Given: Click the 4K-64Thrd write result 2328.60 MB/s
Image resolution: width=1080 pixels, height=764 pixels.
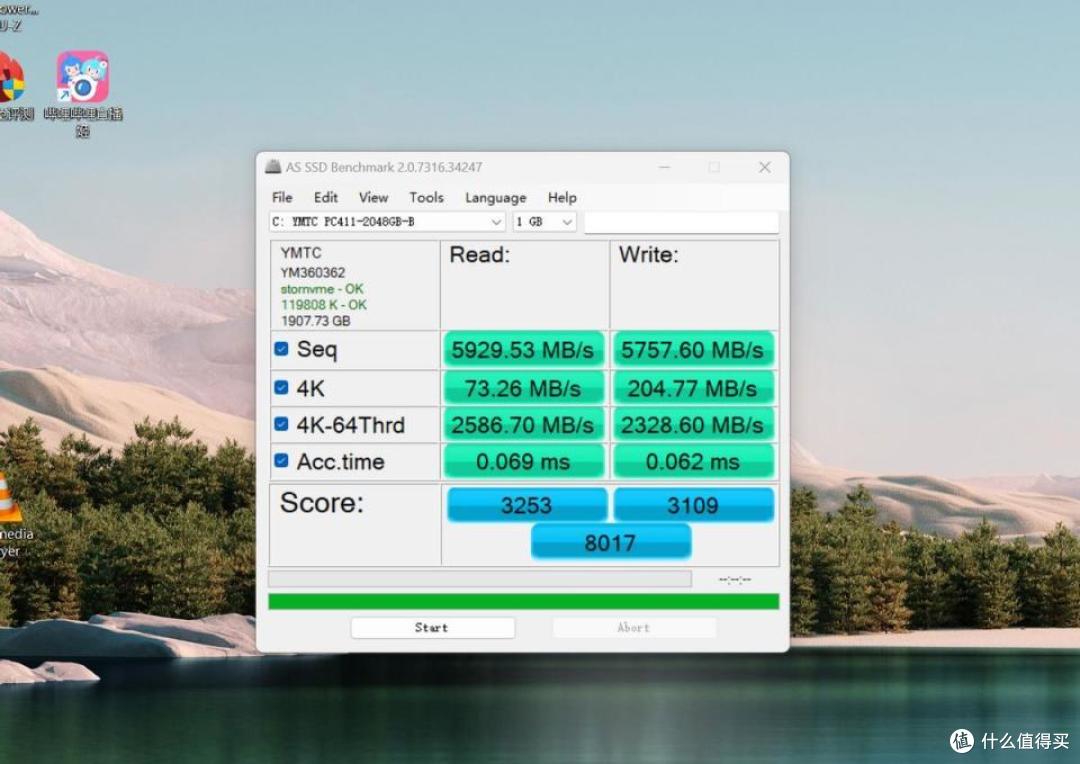Looking at the screenshot, I should click(693, 425).
